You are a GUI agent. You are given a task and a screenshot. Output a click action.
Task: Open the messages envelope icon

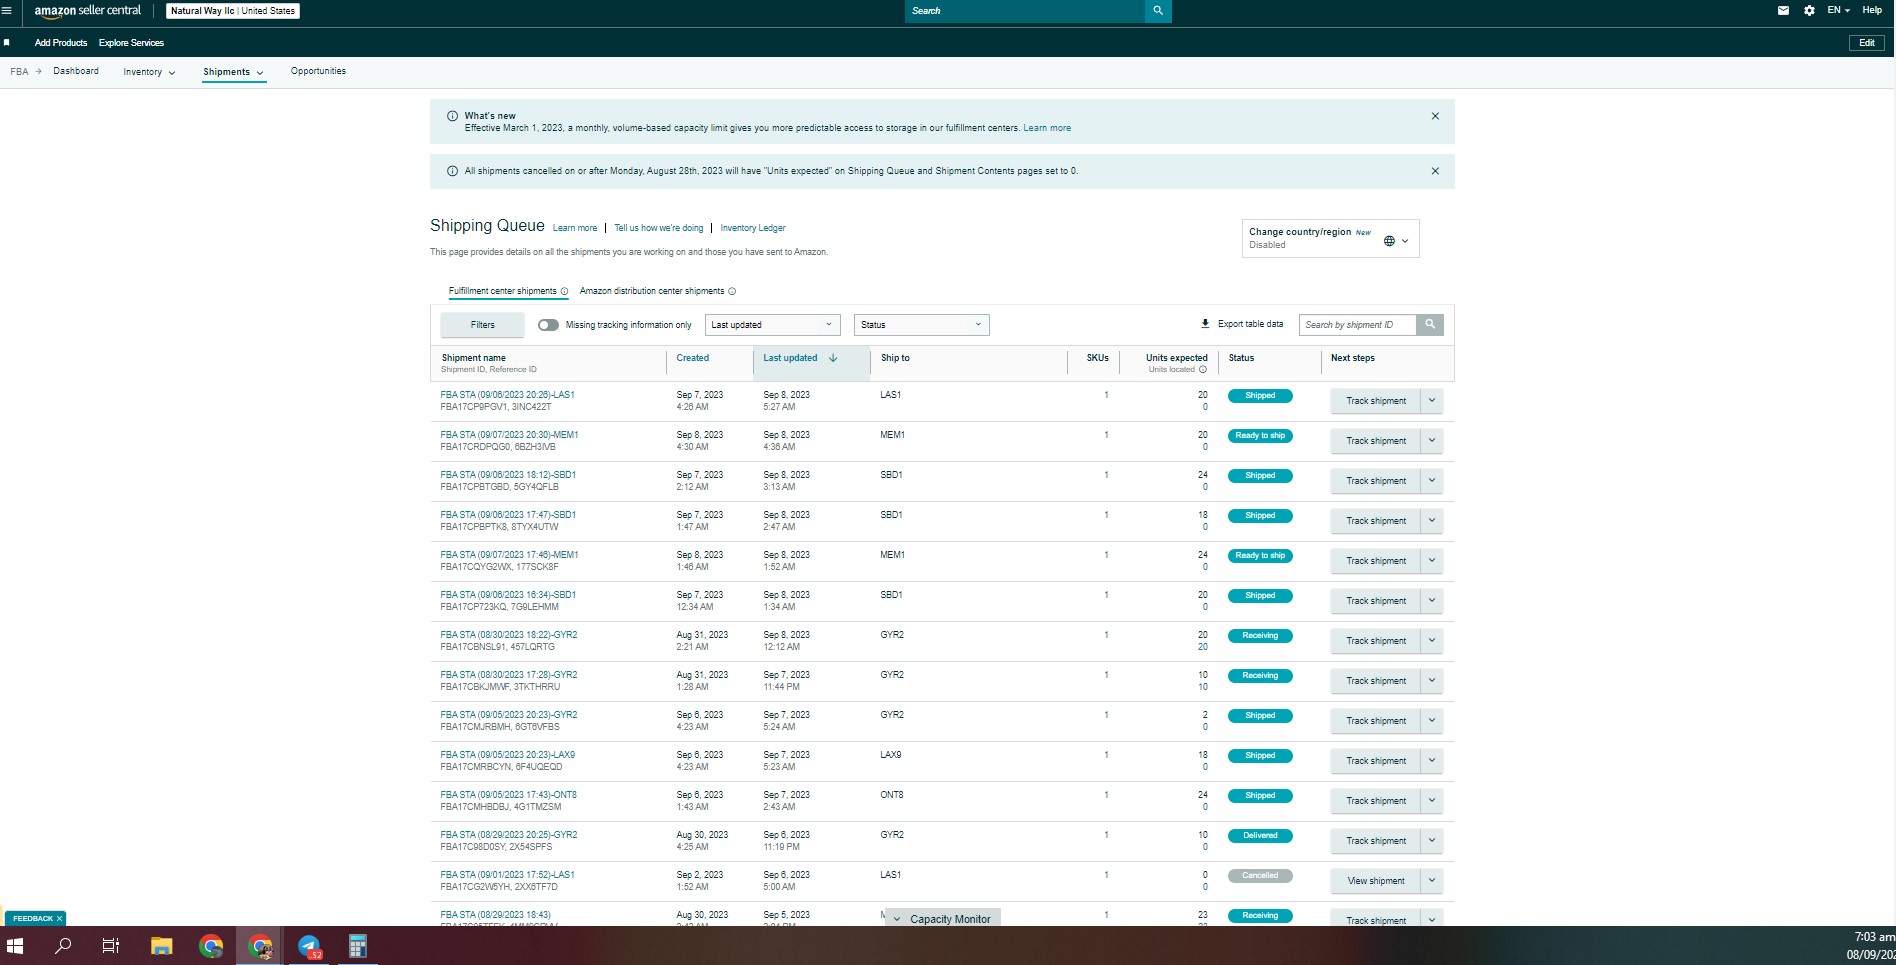click(x=1783, y=11)
